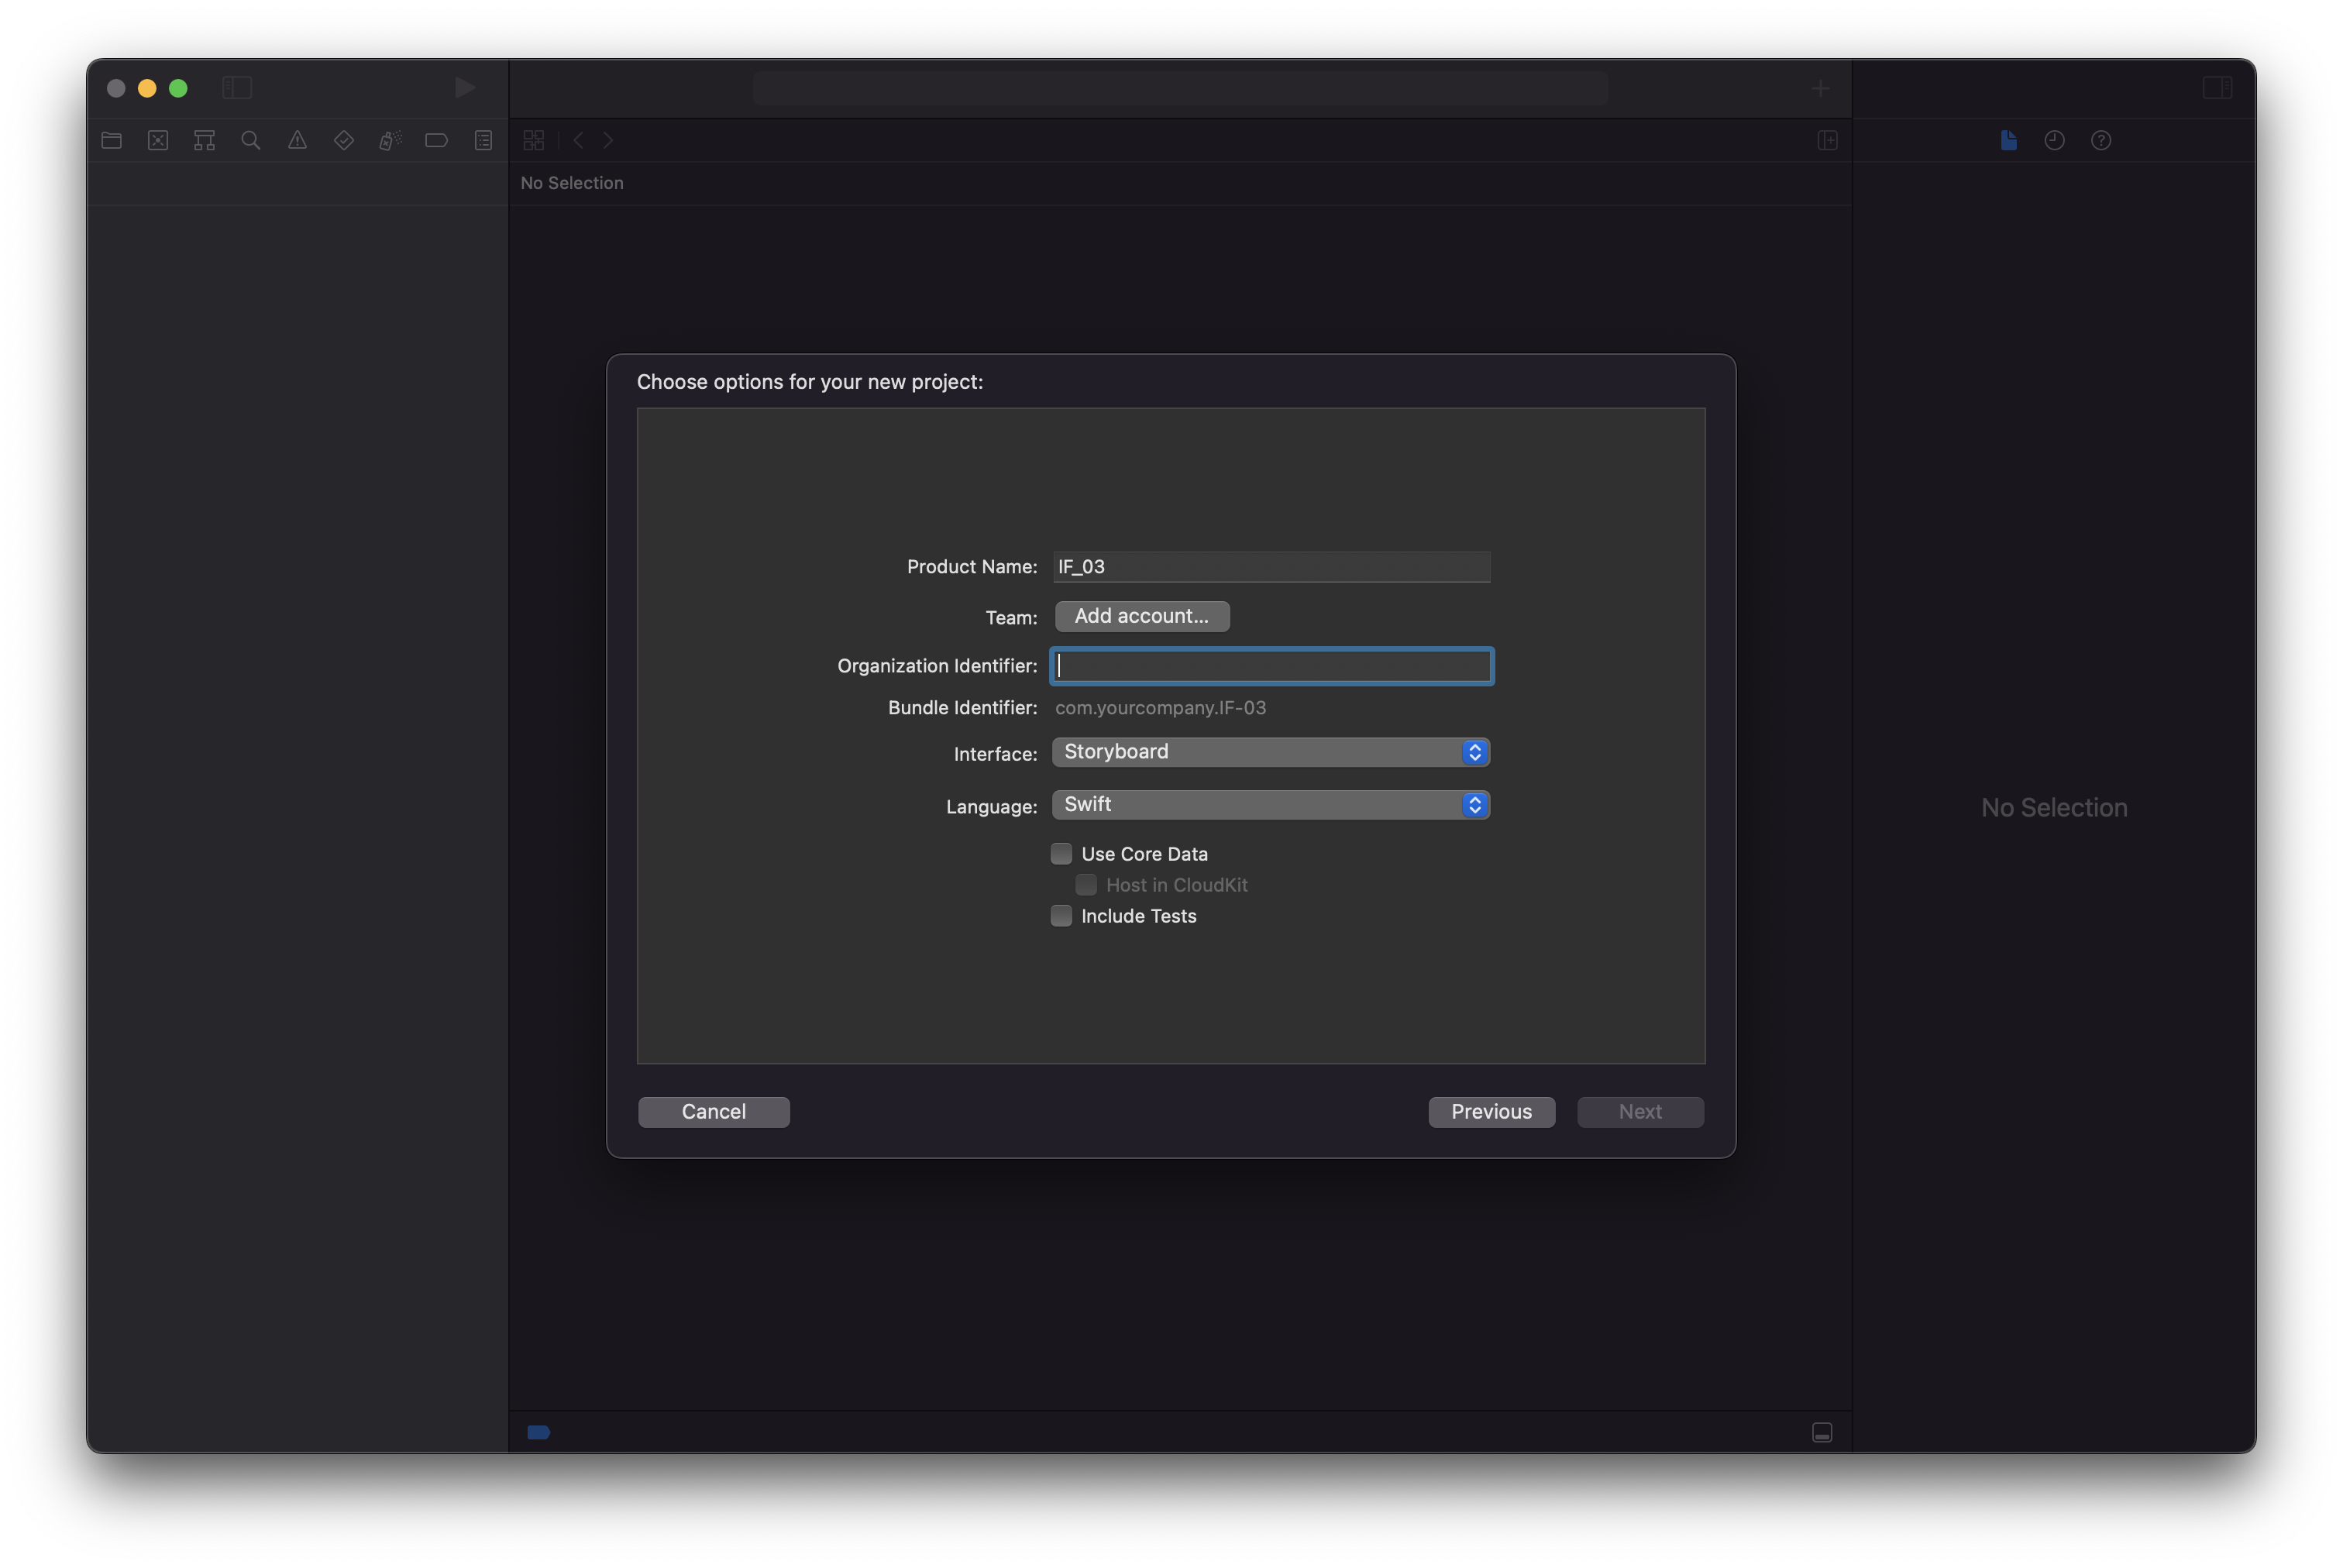Toggle the inspector panel icon
The height and width of the screenshot is (1568, 2343).
[2217, 88]
